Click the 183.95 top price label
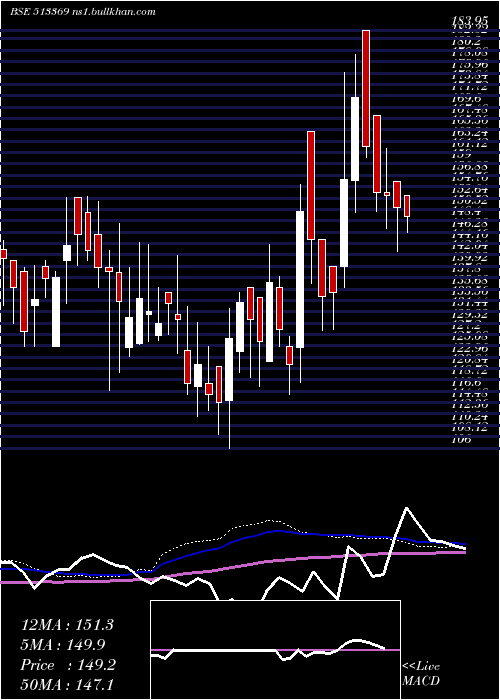The height and width of the screenshot is (700, 500). (471, 20)
